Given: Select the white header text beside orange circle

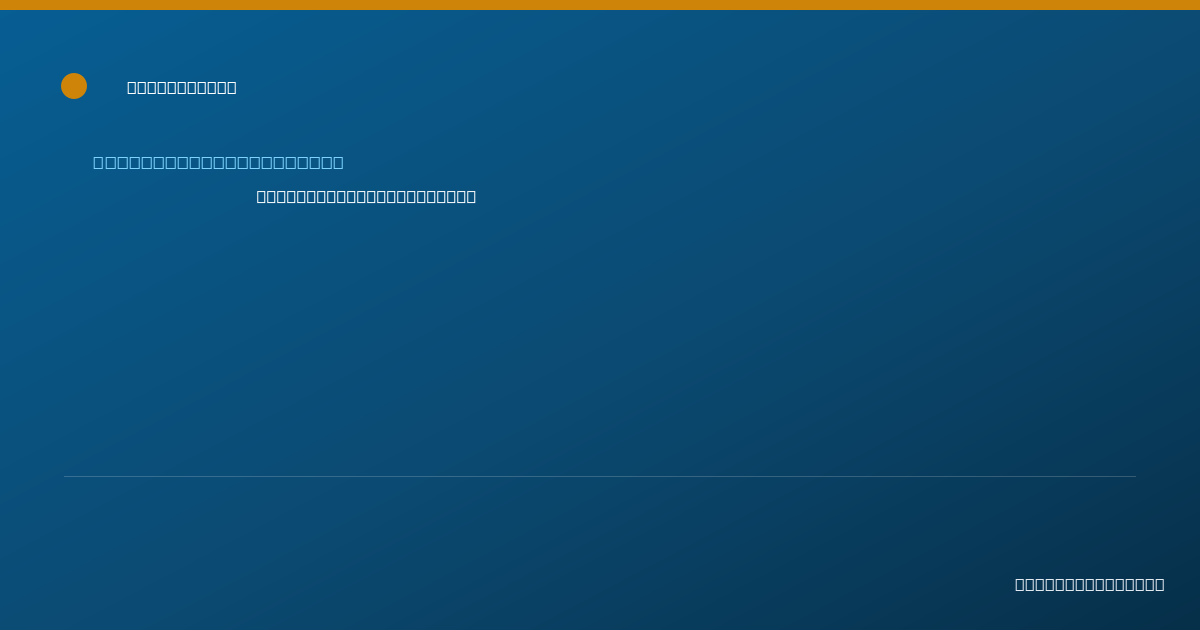Looking at the screenshot, I should click(182, 88).
